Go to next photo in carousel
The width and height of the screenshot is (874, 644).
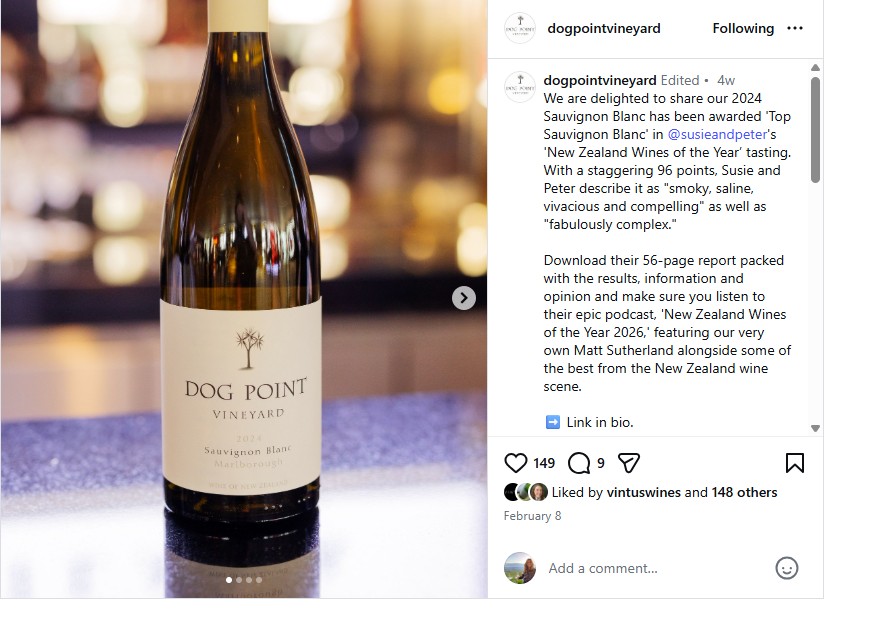(463, 298)
